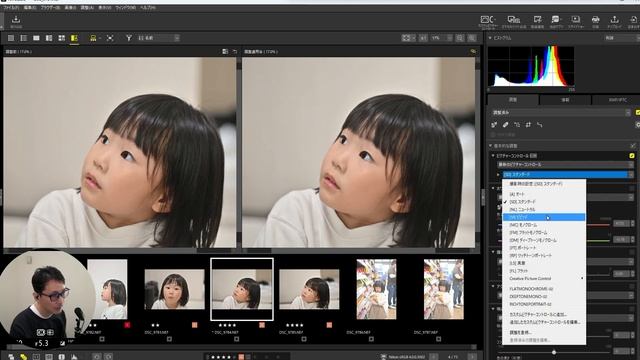Viewport: 640px width, 360px height.
Task: Open the ヘルプ menu
Action: [148, 8]
